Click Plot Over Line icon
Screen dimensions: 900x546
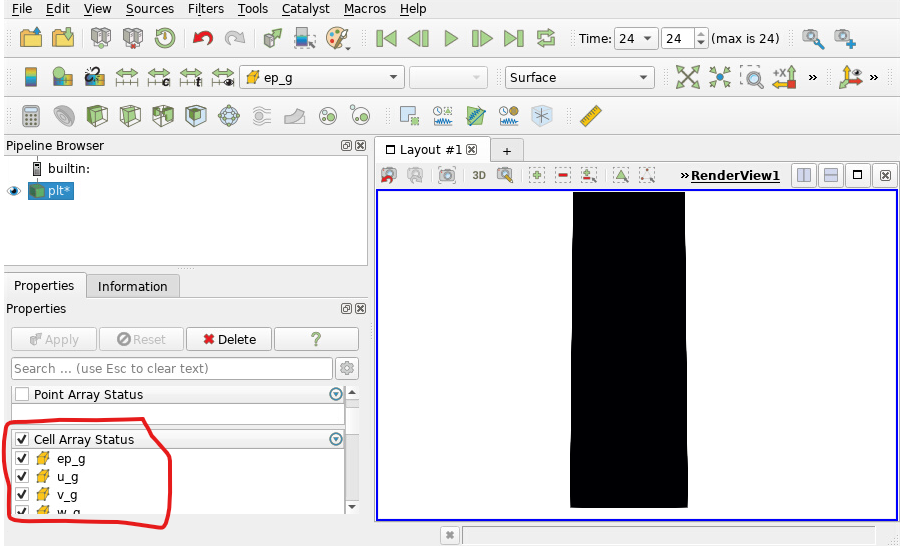[476, 116]
